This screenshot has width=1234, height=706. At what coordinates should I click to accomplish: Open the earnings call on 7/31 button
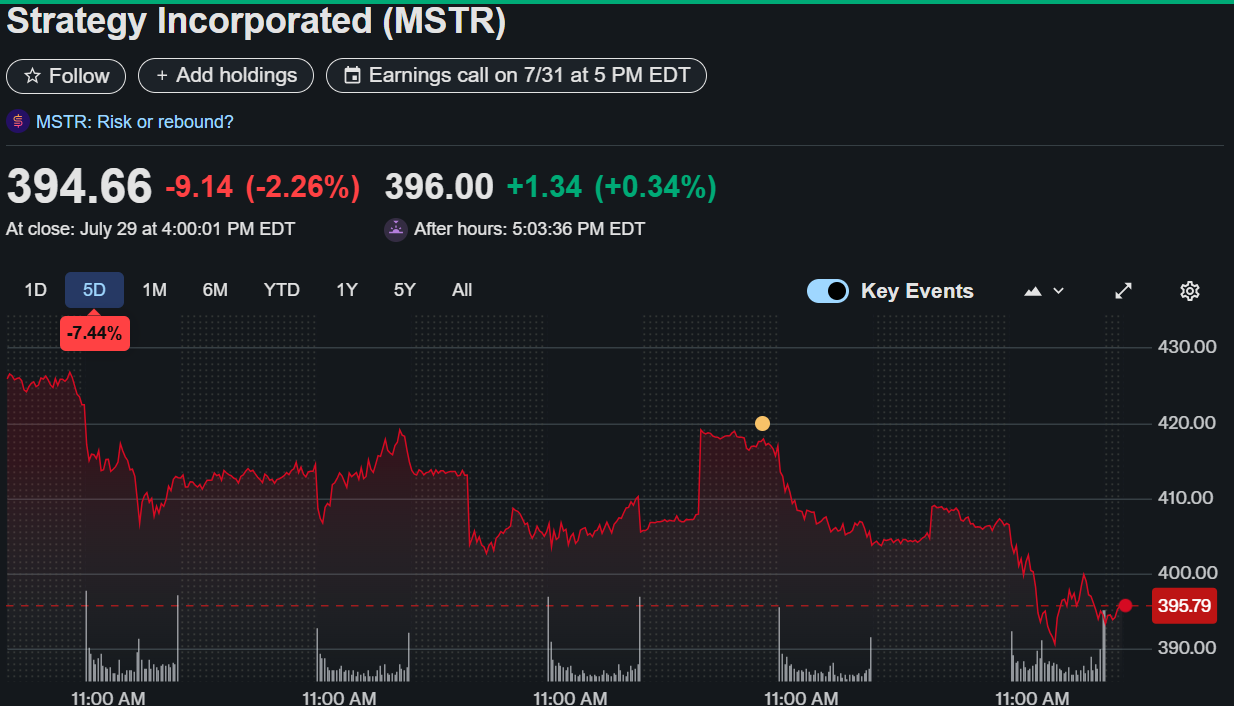tap(516, 76)
